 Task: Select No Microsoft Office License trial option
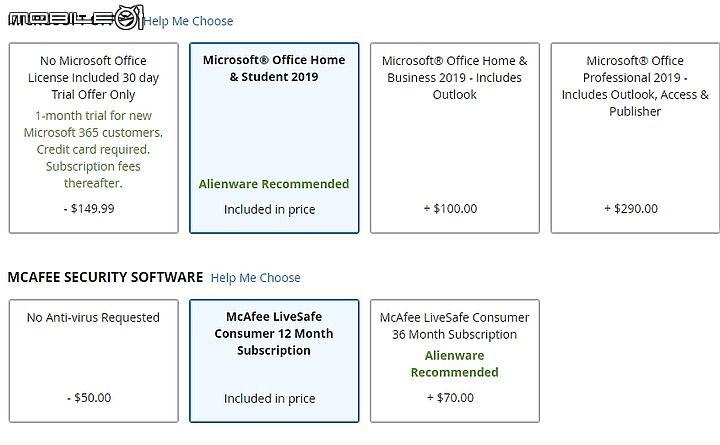click(94, 138)
